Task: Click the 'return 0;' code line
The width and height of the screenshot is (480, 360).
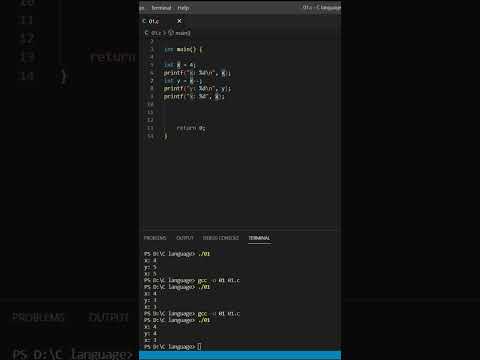Action: 191,128
